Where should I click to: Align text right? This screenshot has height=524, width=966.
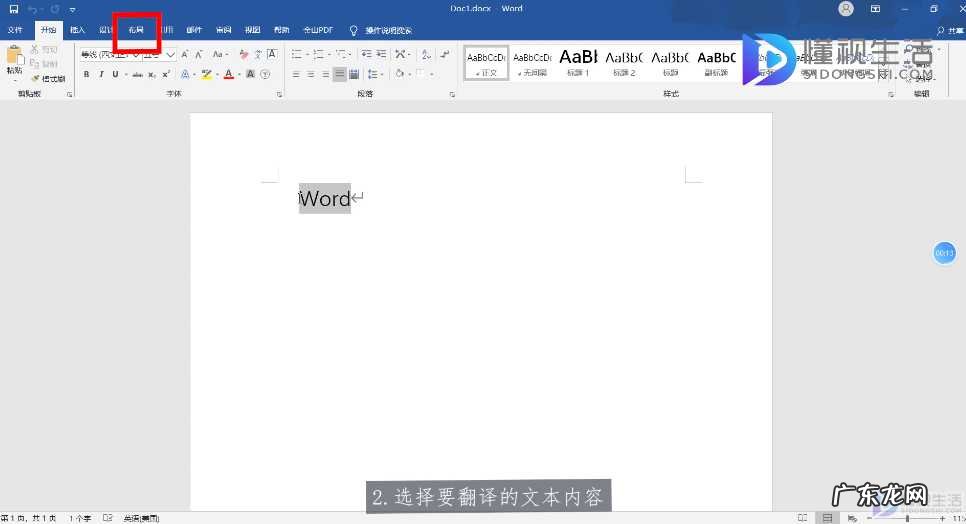[x=325, y=75]
